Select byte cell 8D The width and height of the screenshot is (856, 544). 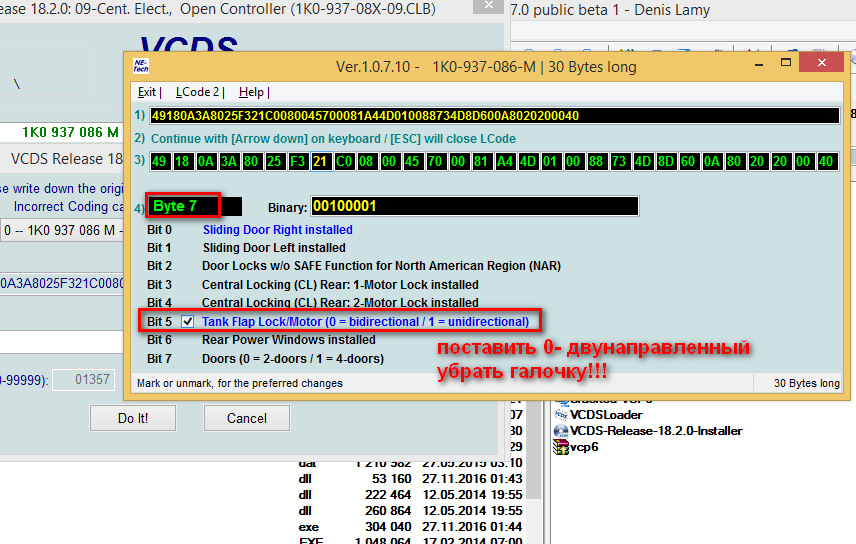click(x=665, y=162)
